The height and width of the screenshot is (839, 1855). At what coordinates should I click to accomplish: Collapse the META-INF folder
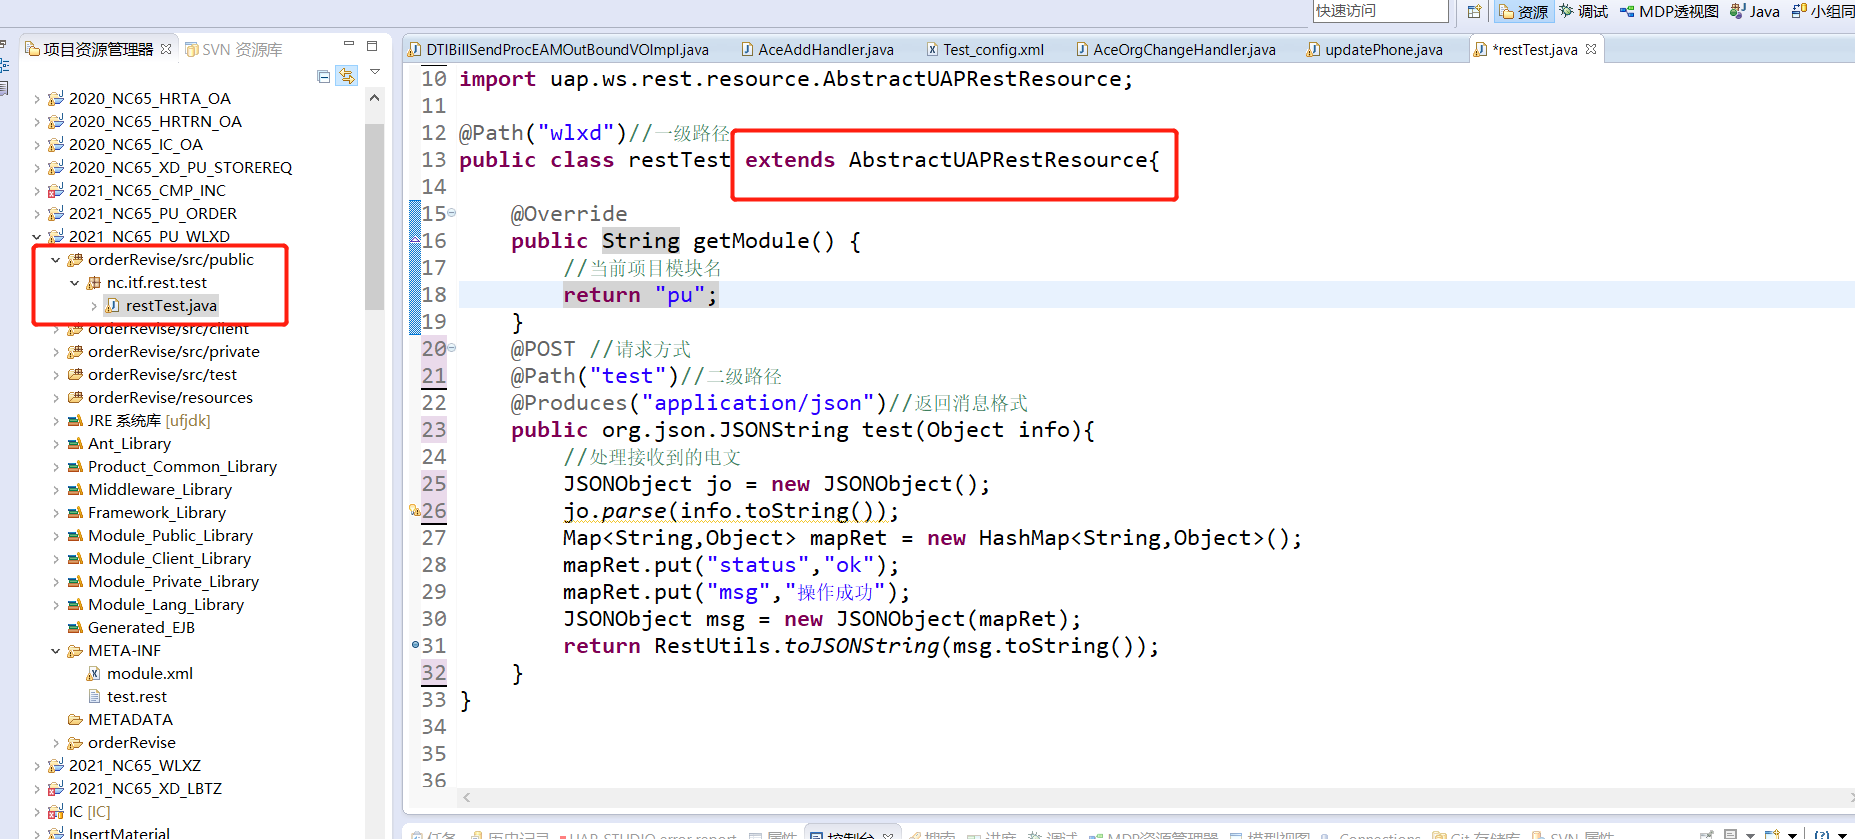[56, 651]
